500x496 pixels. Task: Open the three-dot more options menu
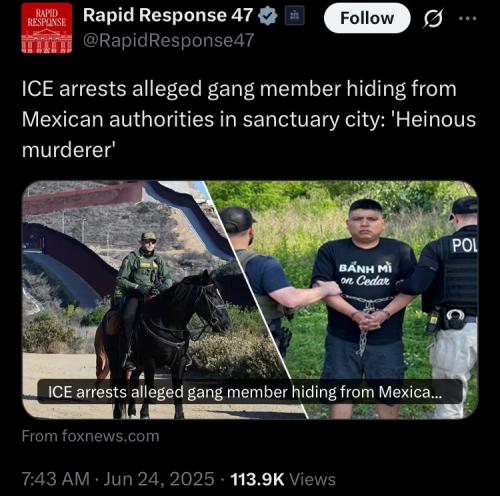pos(468,18)
